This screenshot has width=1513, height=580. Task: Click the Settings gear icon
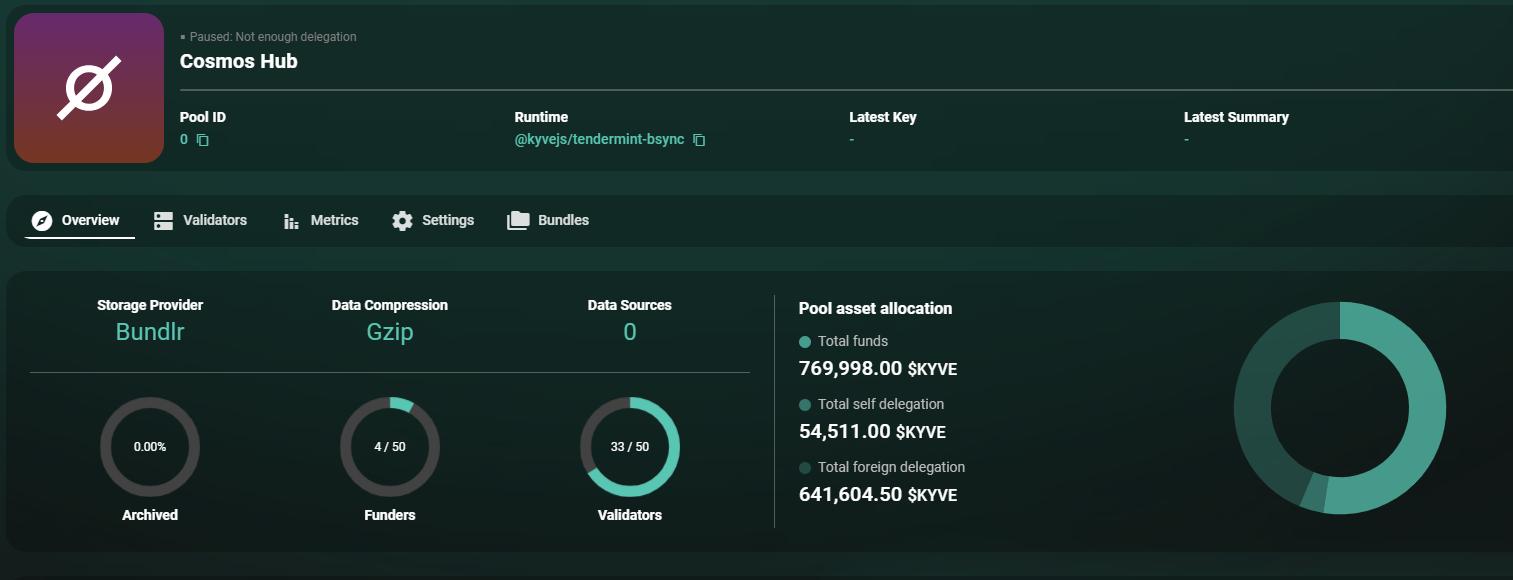(x=402, y=221)
